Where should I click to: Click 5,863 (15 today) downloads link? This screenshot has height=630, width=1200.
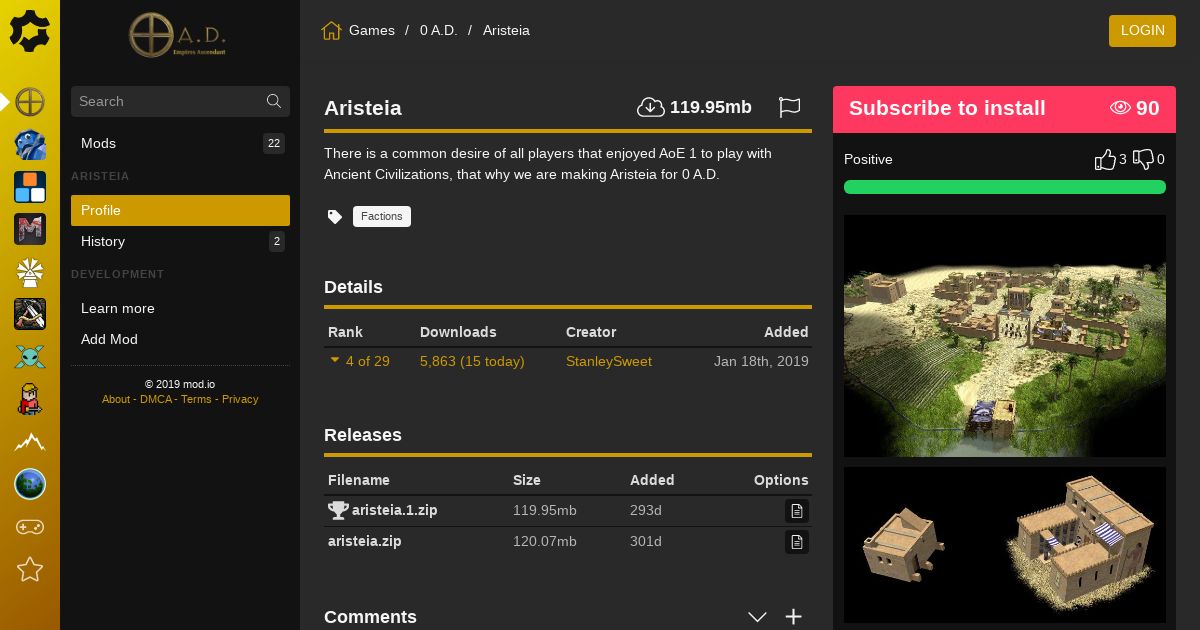[472, 361]
